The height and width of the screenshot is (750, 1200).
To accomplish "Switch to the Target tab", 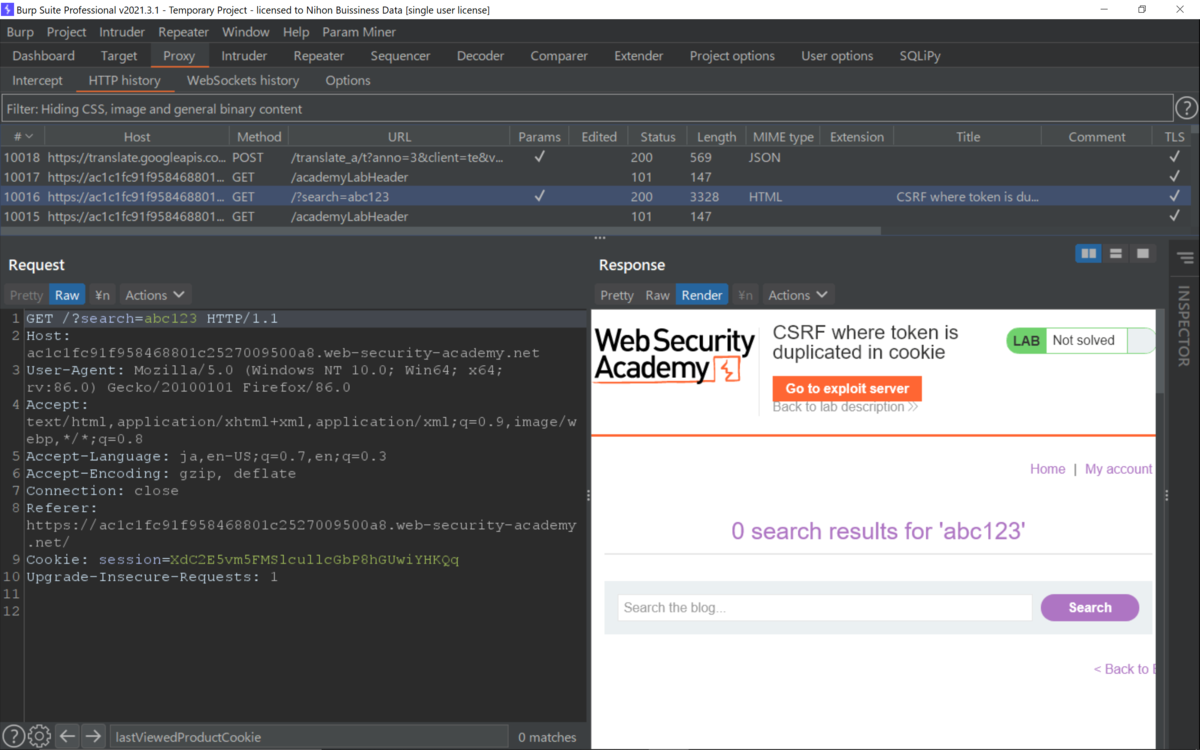I will click(x=119, y=56).
